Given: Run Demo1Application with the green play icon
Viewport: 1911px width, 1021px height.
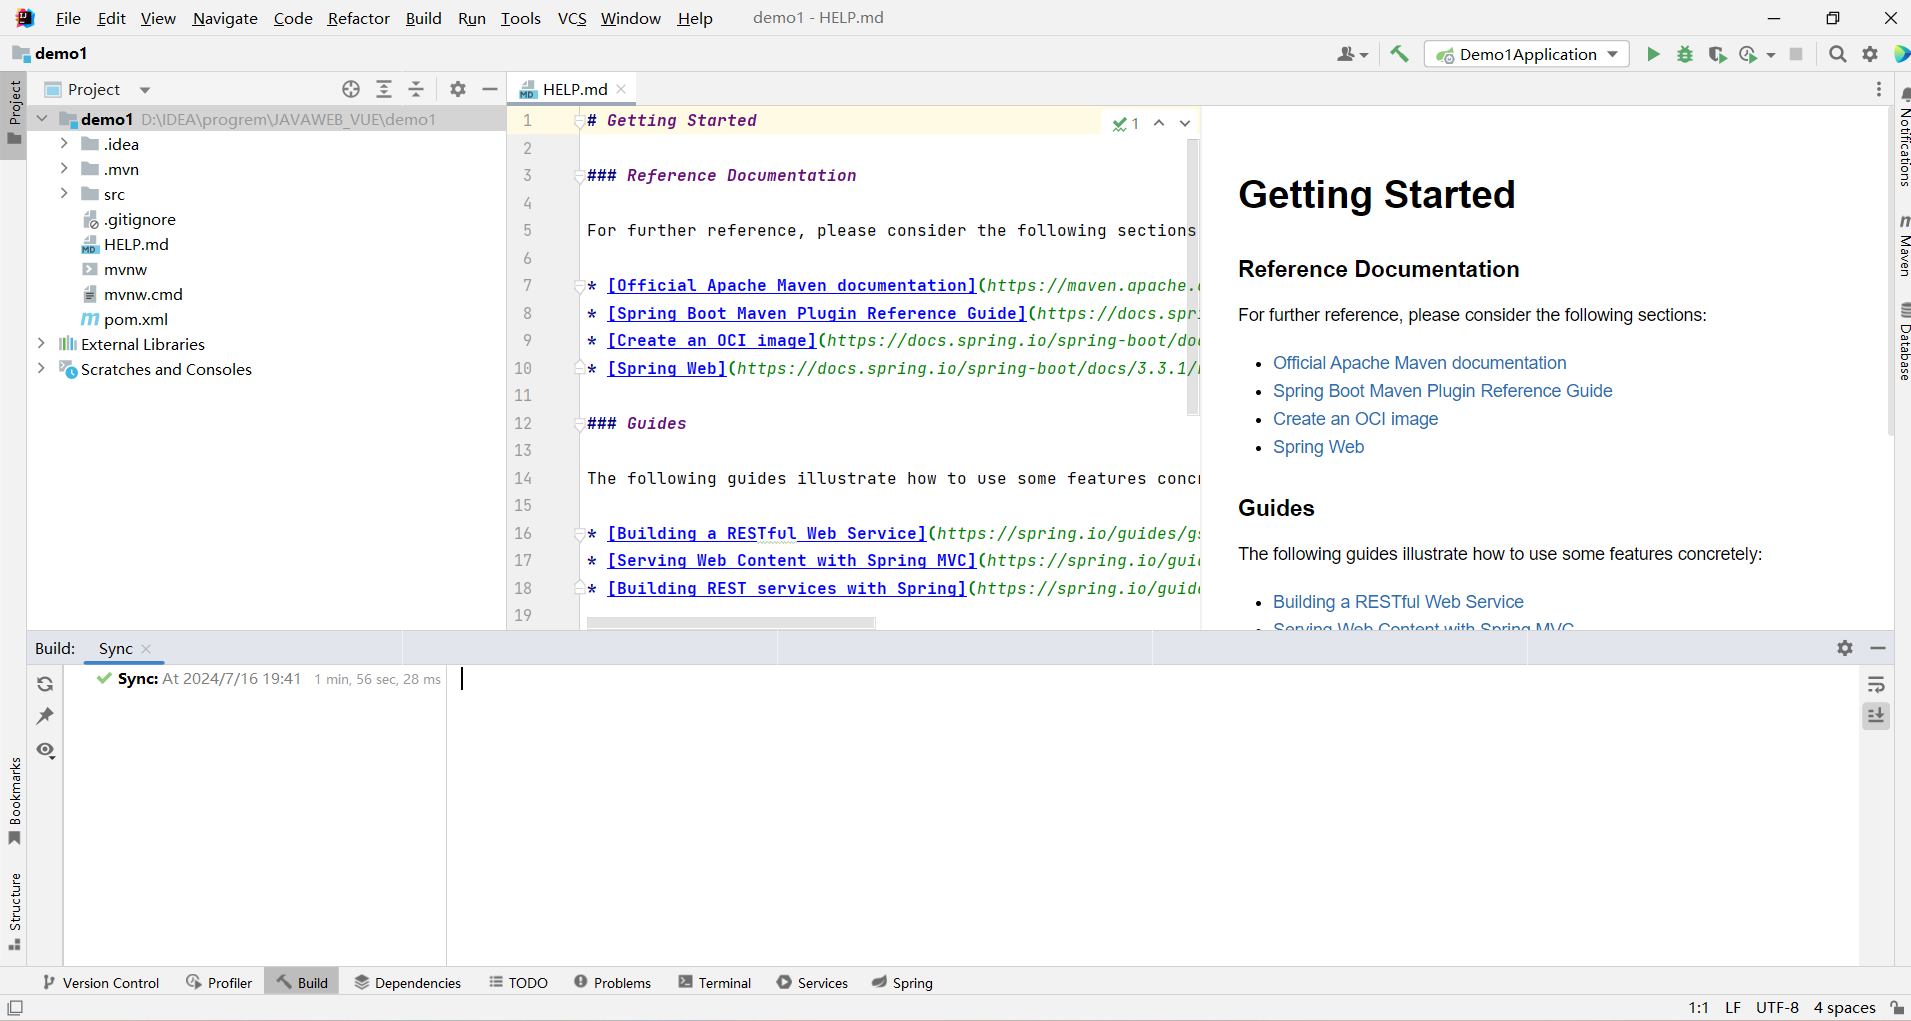Looking at the screenshot, I should [1653, 54].
